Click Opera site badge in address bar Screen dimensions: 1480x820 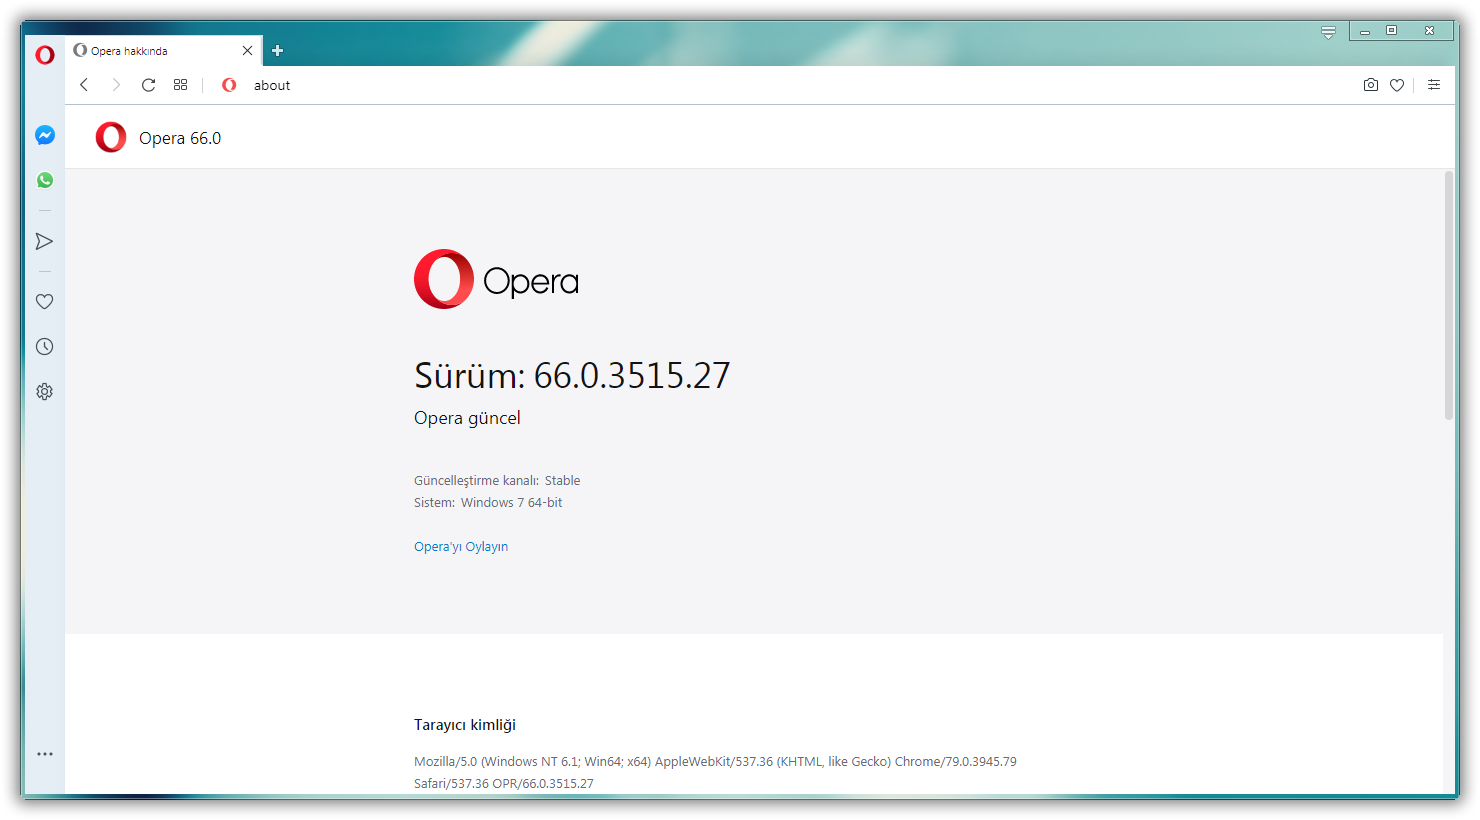click(229, 85)
